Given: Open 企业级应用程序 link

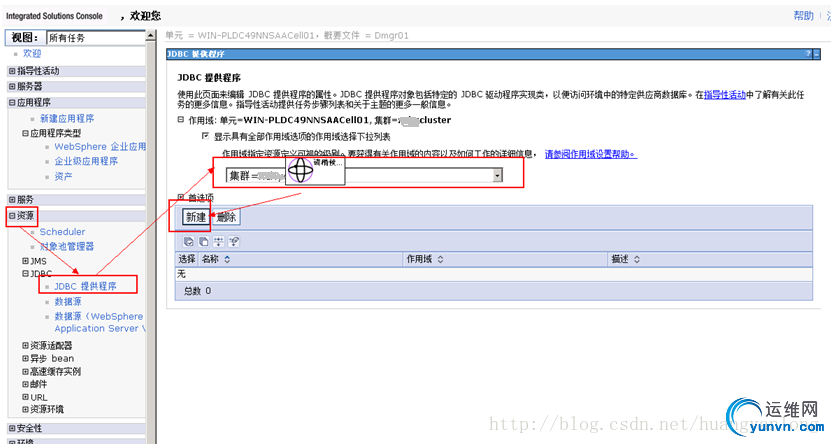Looking at the screenshot, I should point(86,161).
